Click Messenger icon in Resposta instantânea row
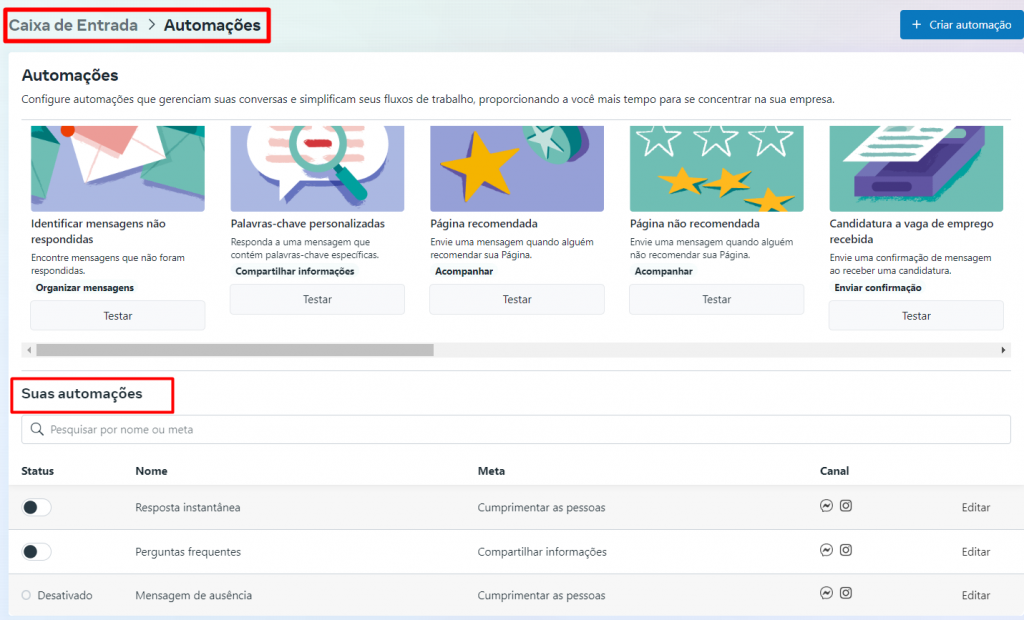1024x620 pixels. click(826, 506)
